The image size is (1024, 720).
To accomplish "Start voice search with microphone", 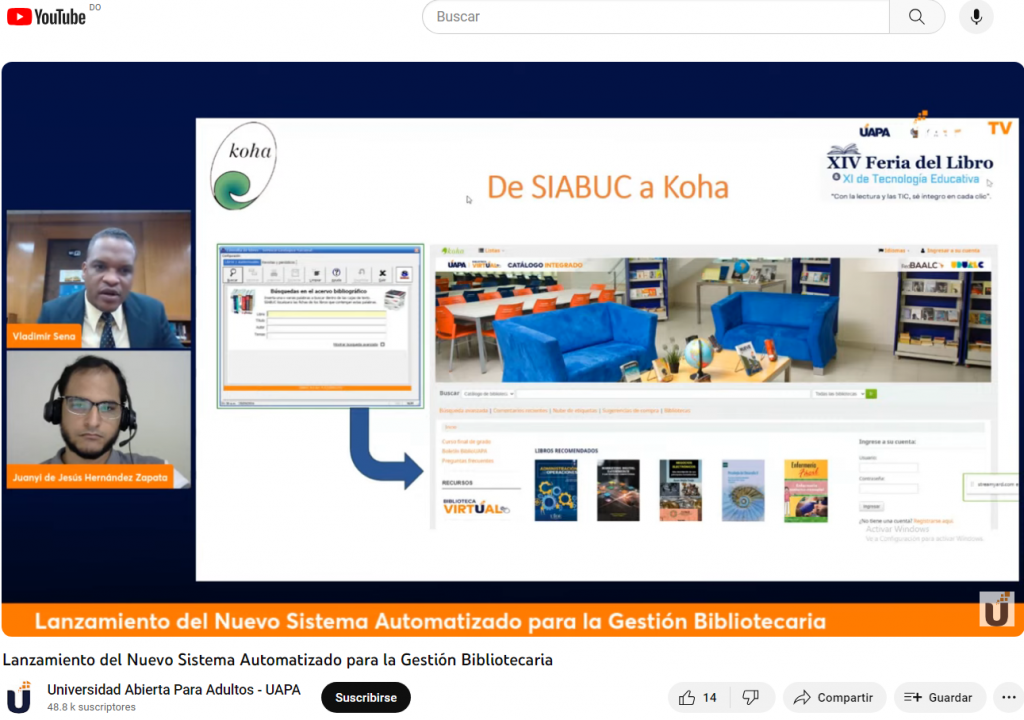I will coord(976,16).
